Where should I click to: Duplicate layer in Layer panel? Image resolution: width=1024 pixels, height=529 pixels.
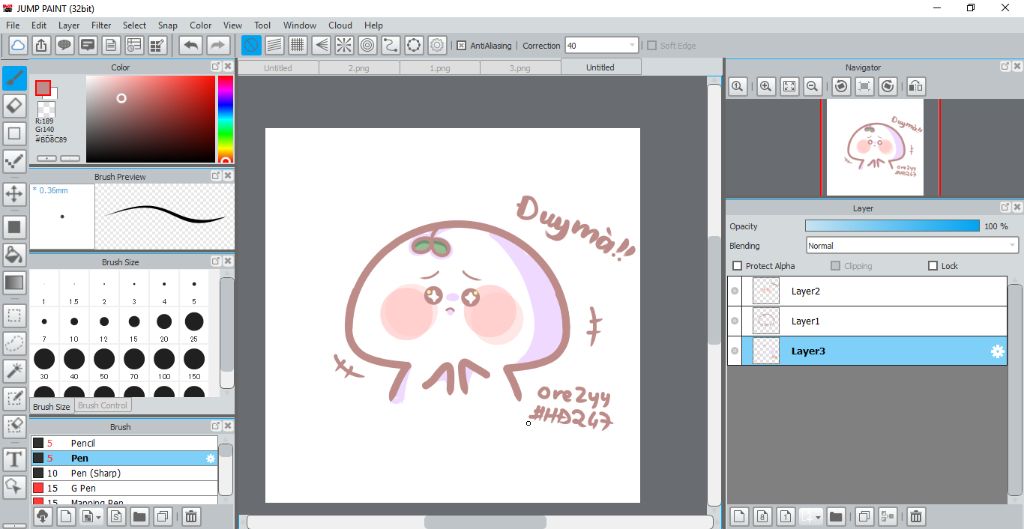[x=864, y=516]
